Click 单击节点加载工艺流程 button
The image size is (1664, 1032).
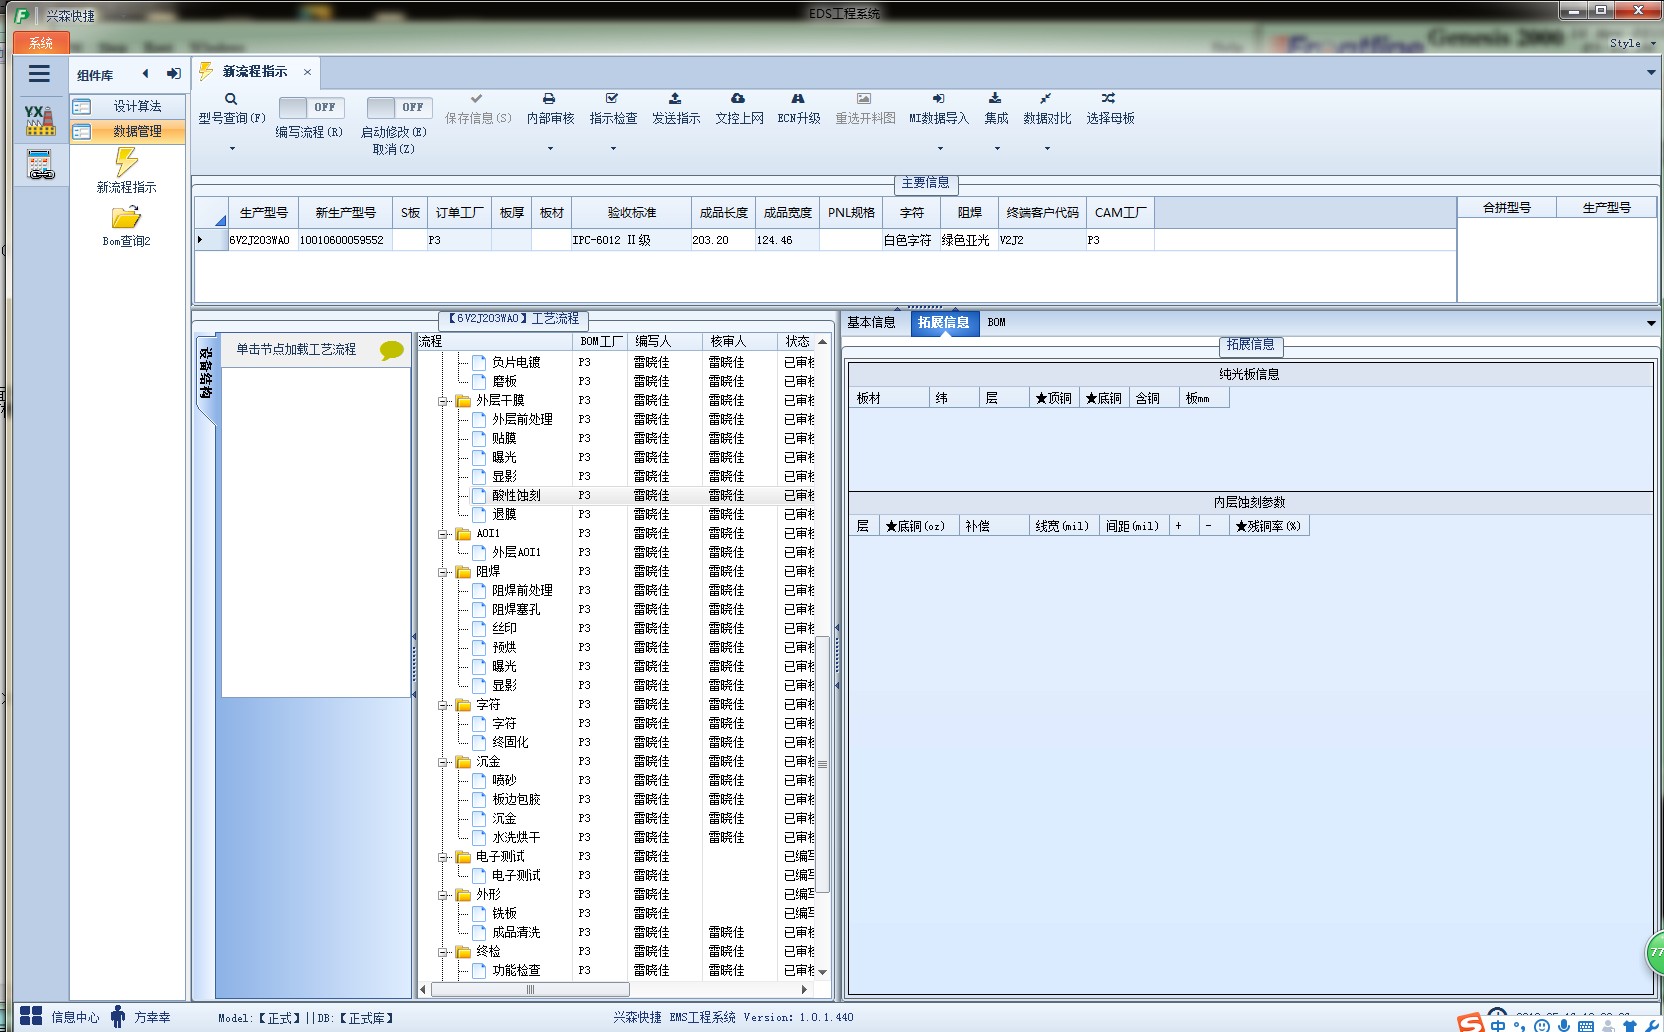coord(314,350)
